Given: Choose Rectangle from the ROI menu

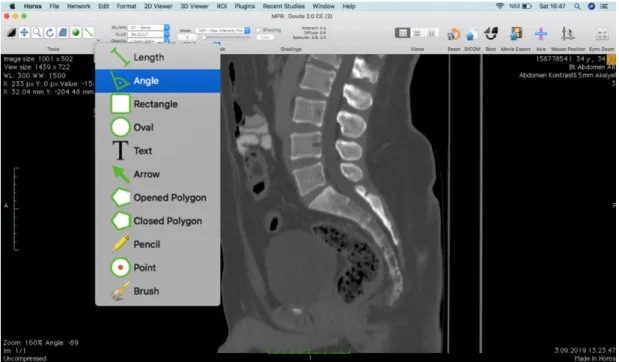Looking at the screenshot, I should pyautogui.click(x=158, y=104).
